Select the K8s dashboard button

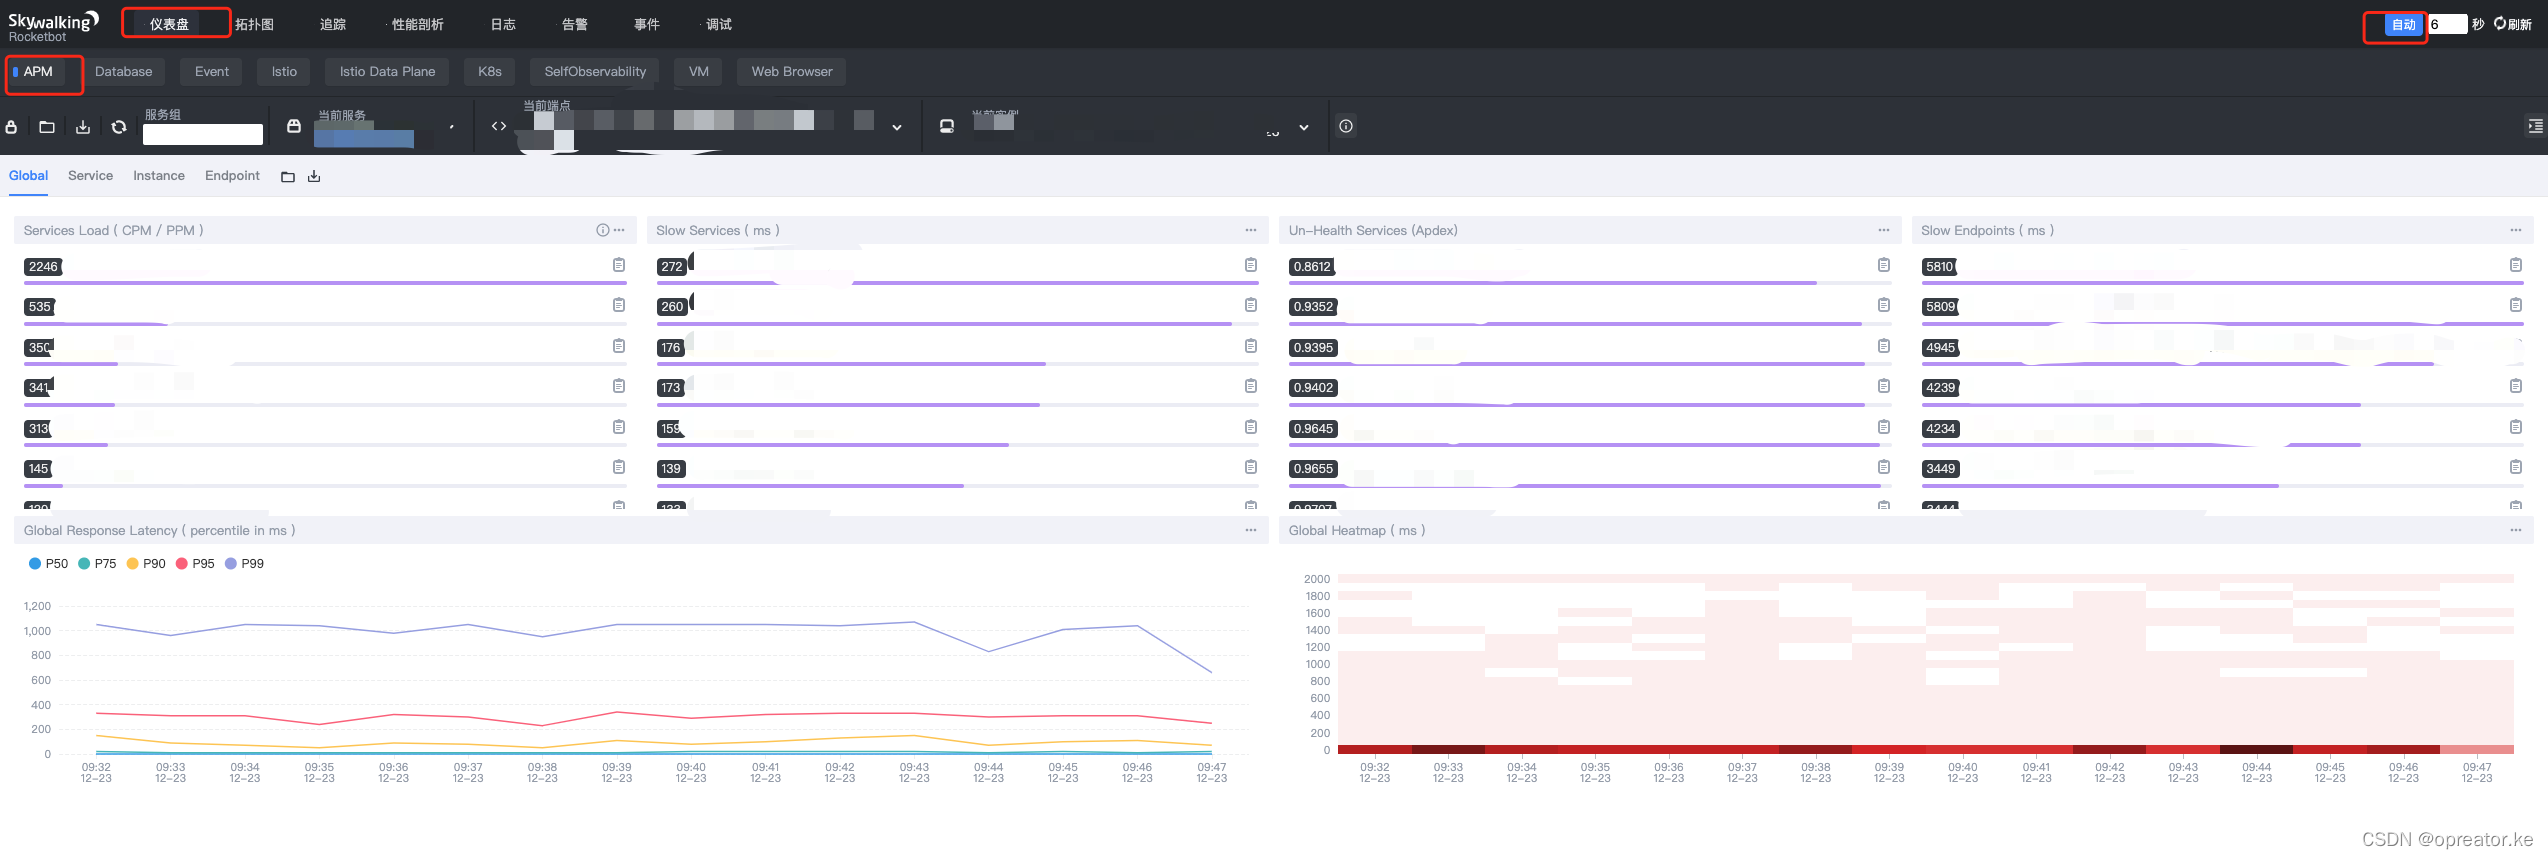coord(490,72)
